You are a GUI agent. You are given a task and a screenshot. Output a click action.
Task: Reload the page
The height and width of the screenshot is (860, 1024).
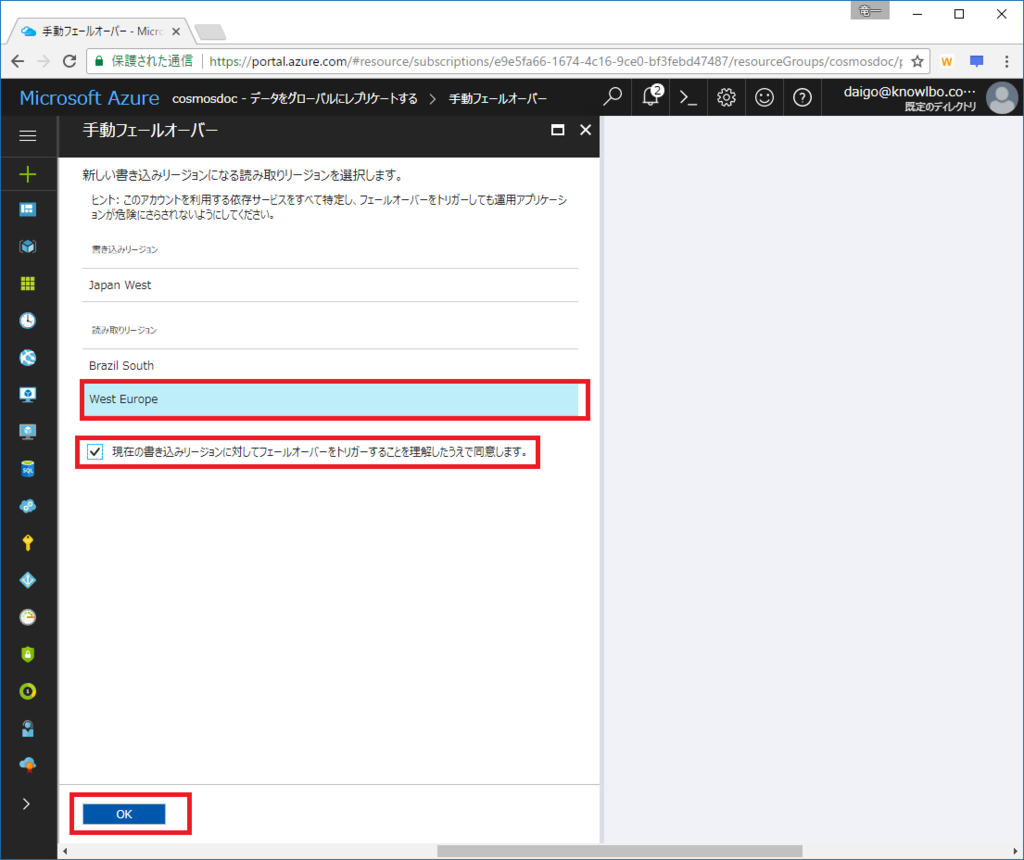click(x=69, y=61)
